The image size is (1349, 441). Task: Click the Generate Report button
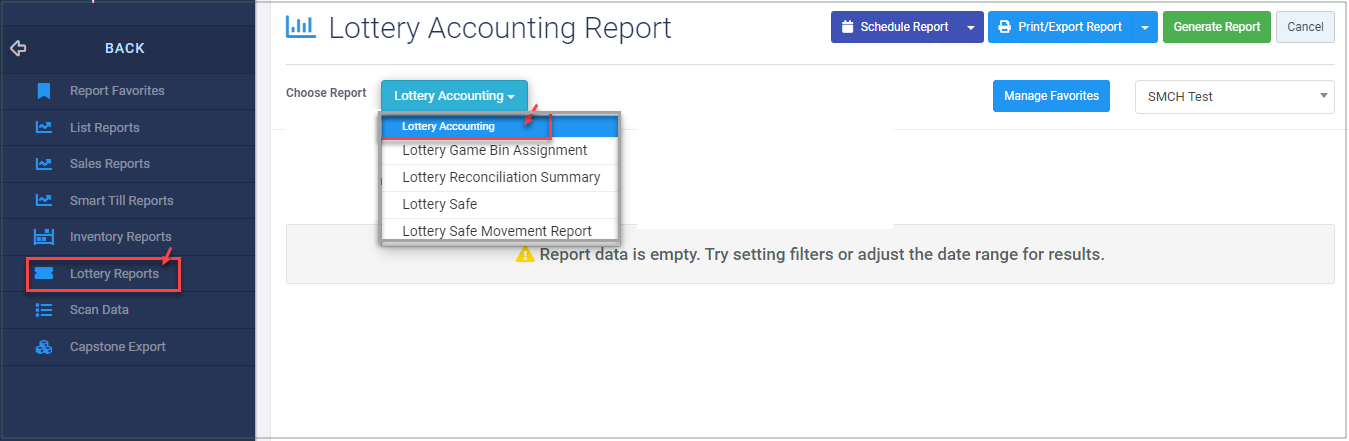click(1217, 27)
